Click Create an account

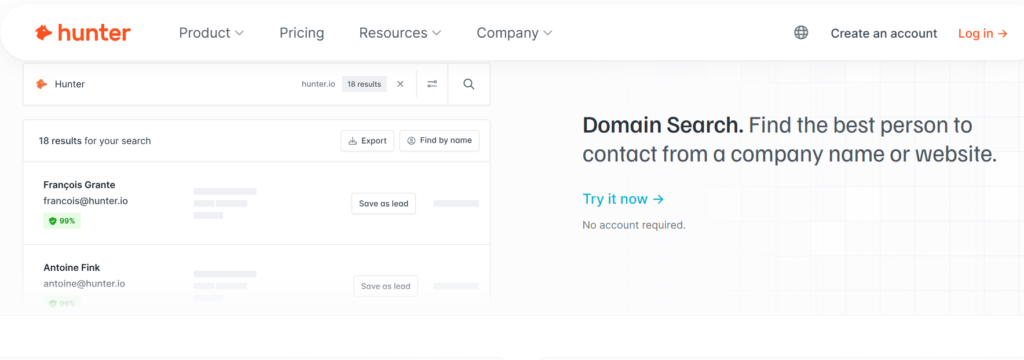click(x=884, y=33)
